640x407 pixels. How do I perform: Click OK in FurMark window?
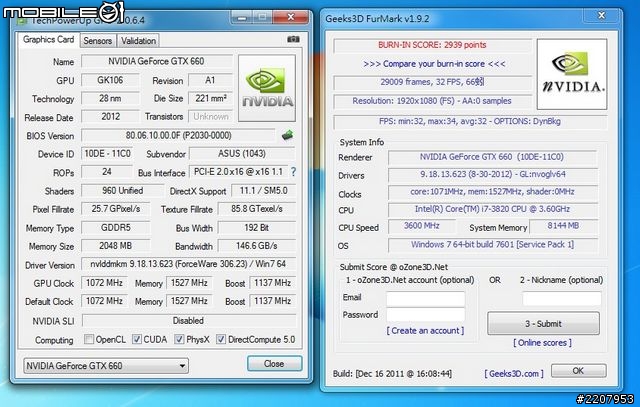[x=578, y=371]
